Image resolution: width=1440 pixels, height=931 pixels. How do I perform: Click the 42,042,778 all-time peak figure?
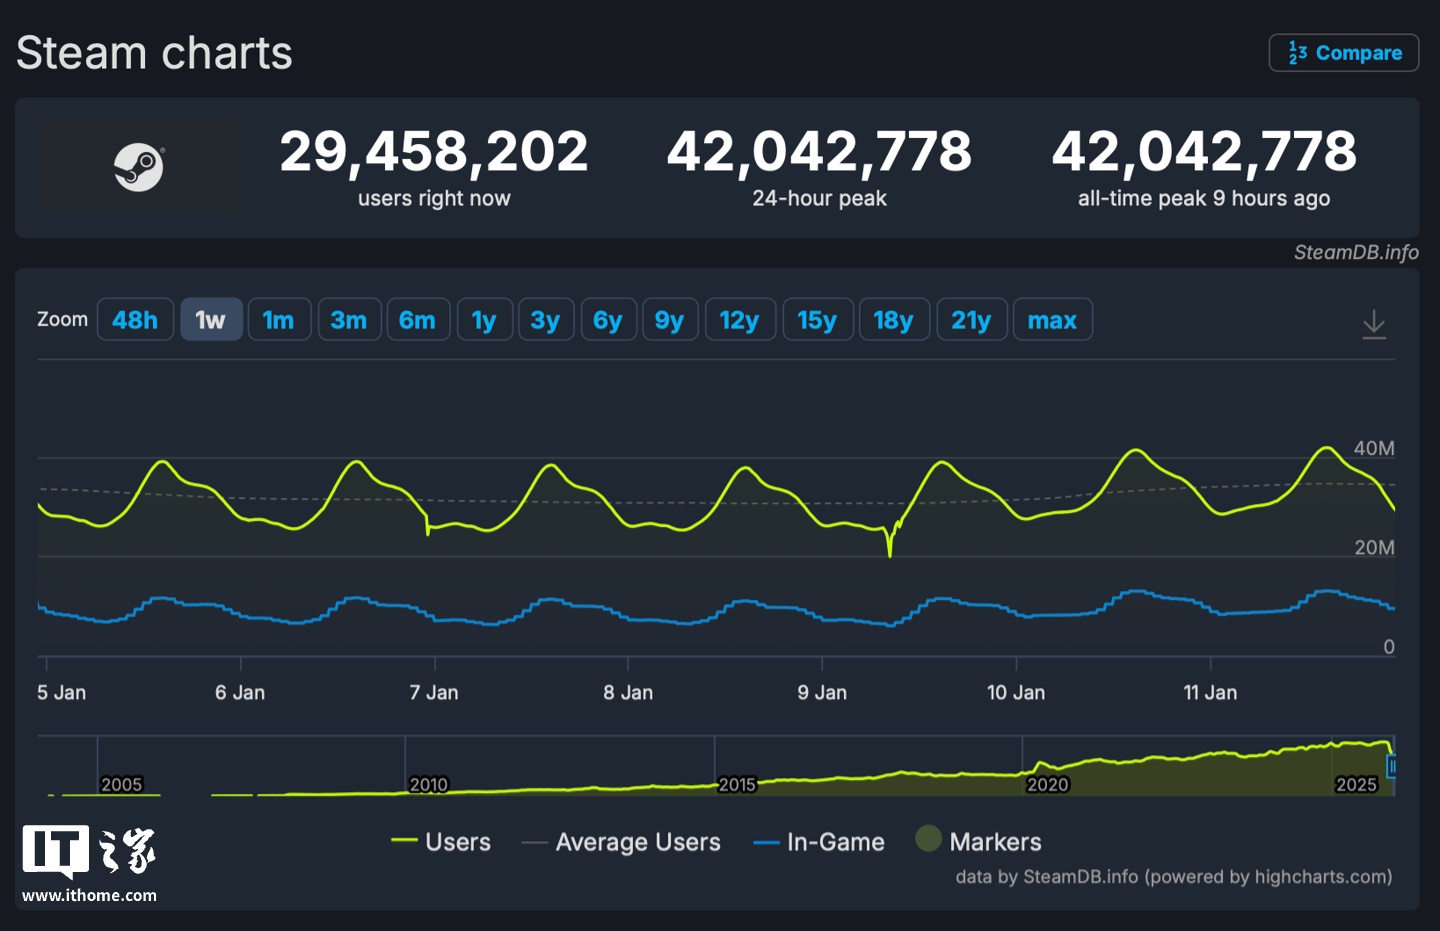(1203, 152)
